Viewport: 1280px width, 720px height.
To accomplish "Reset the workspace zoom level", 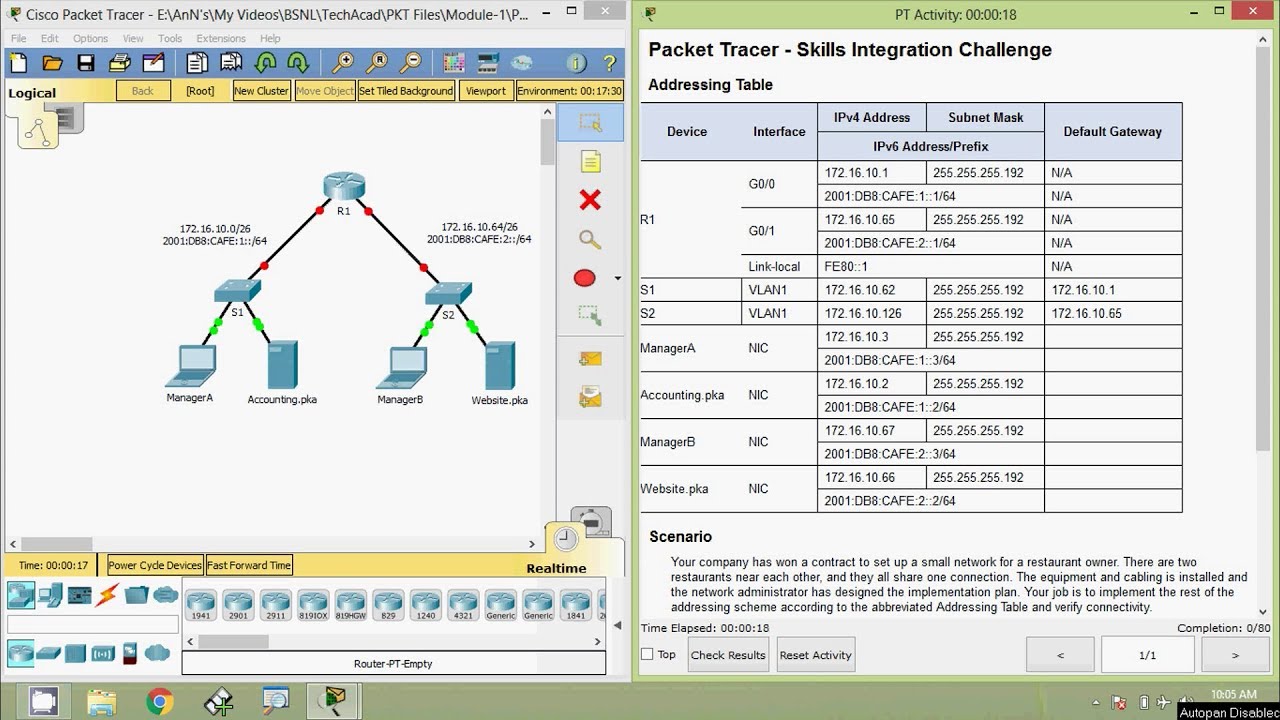I will (x=377, y=63).
